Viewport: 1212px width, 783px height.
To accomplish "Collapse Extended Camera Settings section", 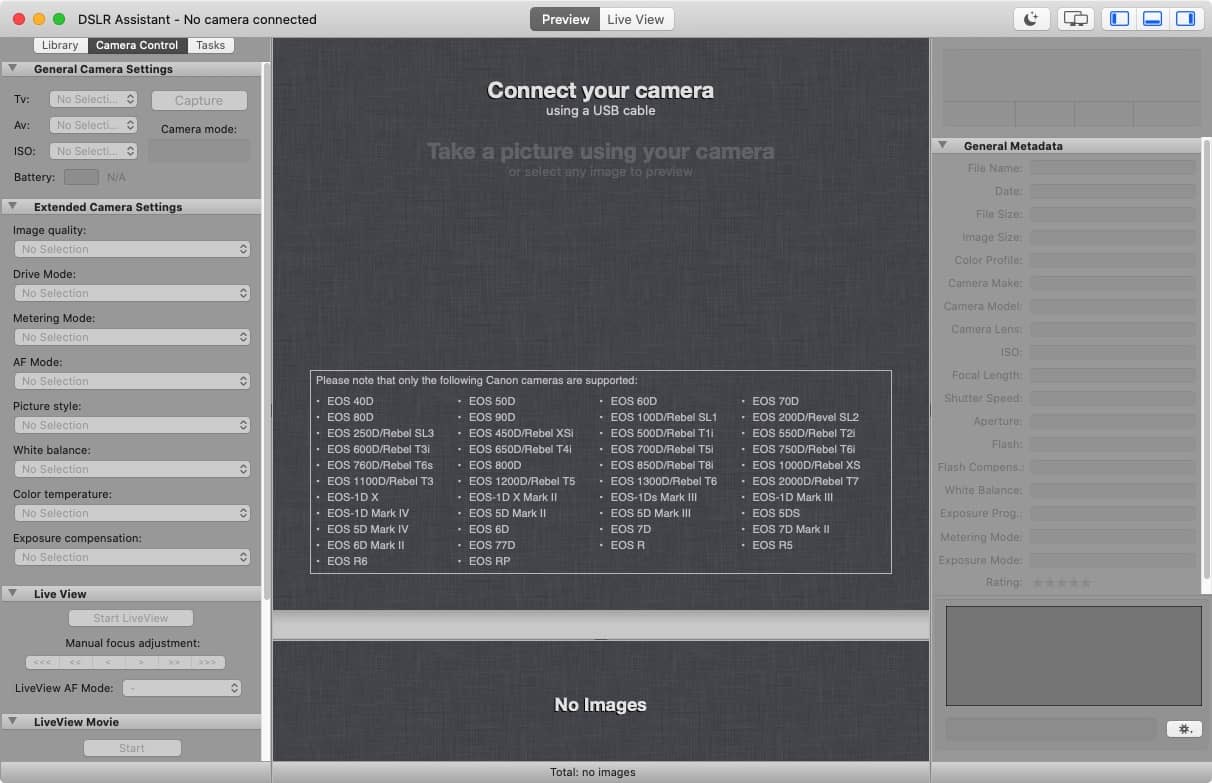I will tap(12, 207).
